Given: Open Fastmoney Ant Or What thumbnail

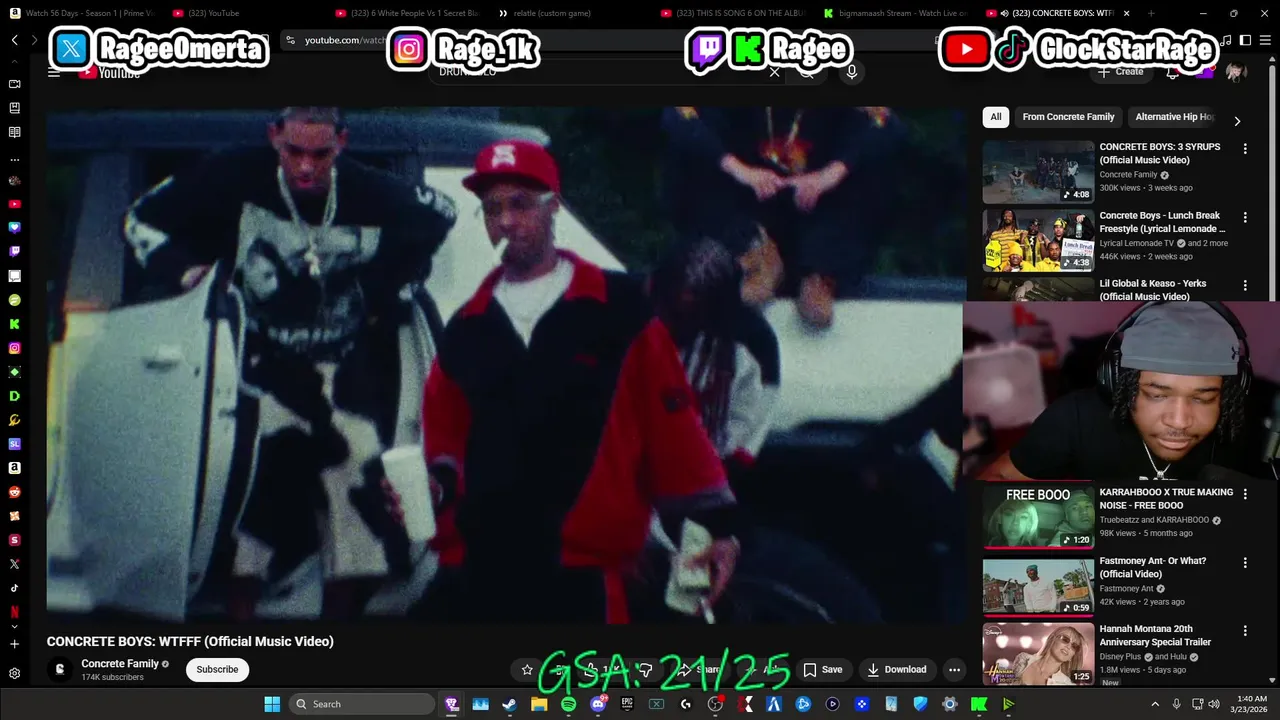Looking at the screenshot, I should pos(1038,585).
